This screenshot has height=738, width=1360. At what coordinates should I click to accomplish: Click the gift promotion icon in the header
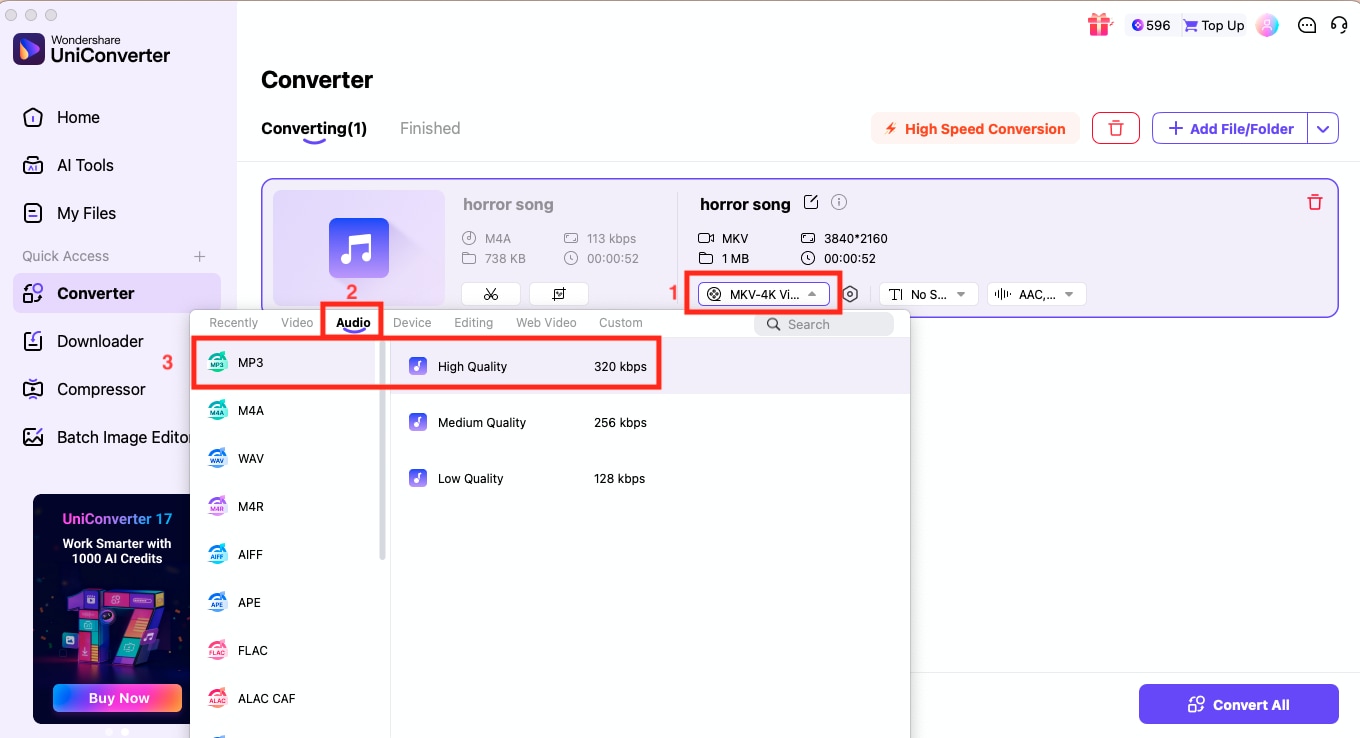[1100, 24]
